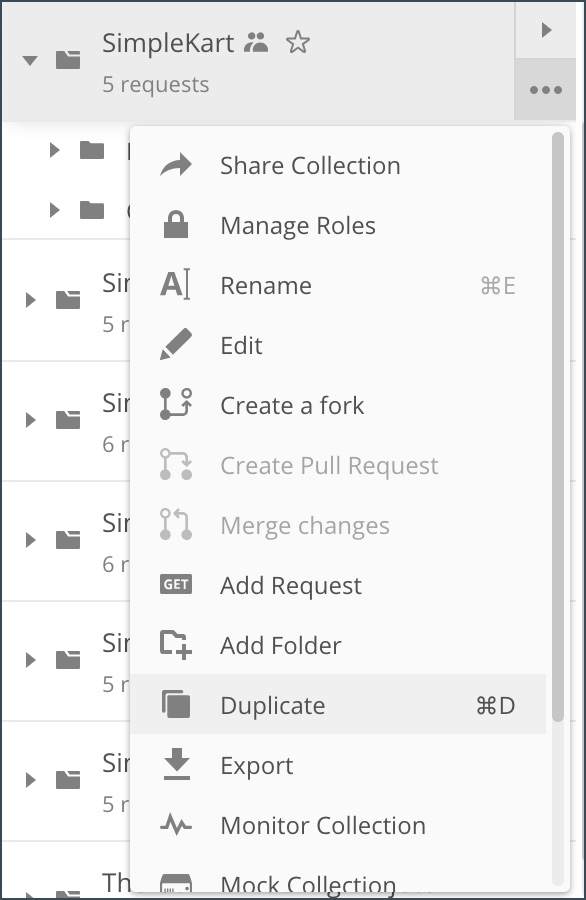Click the SimpleKart shared team icon
The image size is (586, 900).
[x=256, y=42]
